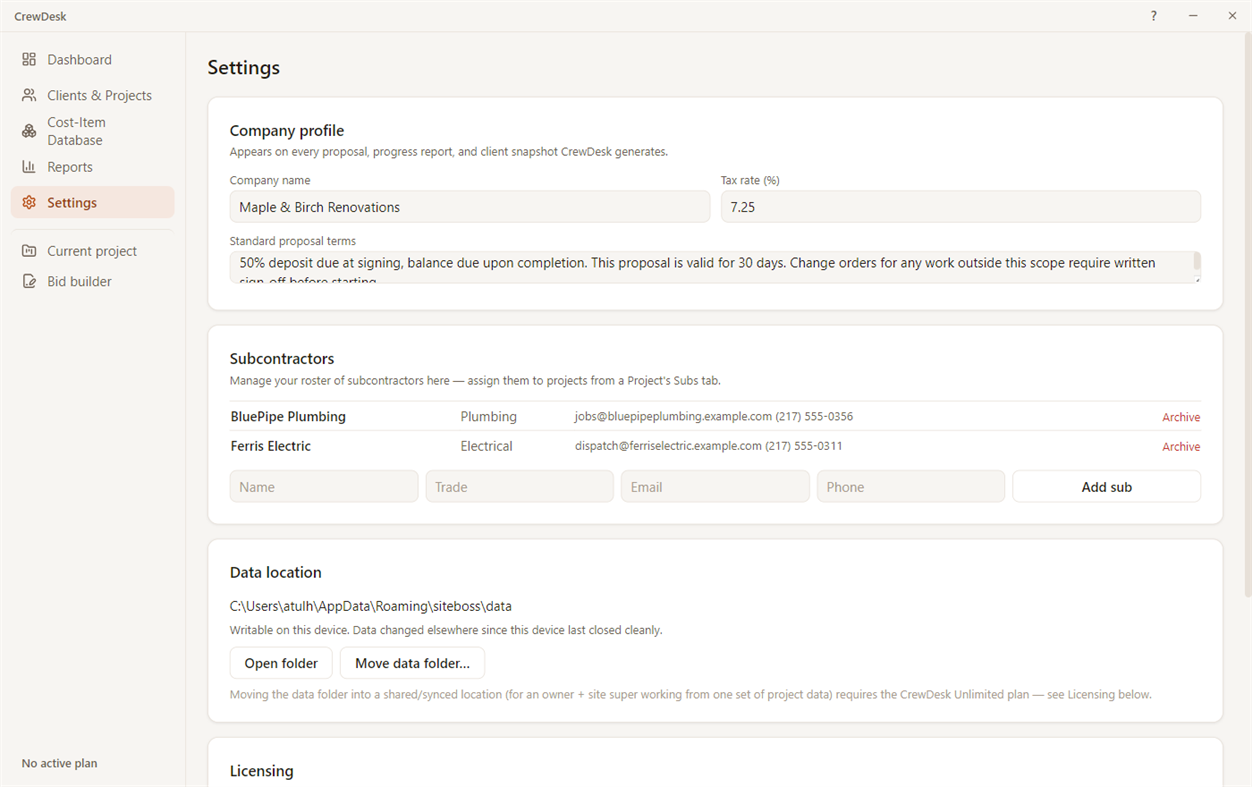
Task: Click the Clients & Projects people icon
Action: [29, 95]
